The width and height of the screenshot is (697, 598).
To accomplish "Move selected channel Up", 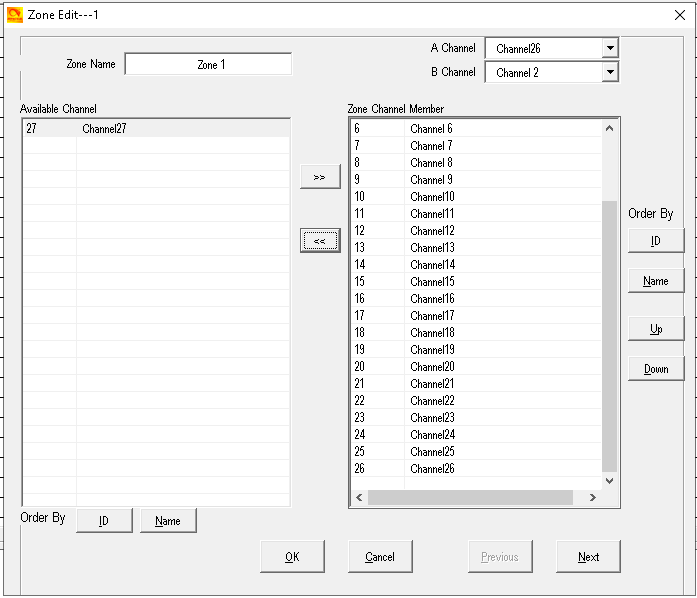I will 656,329.
